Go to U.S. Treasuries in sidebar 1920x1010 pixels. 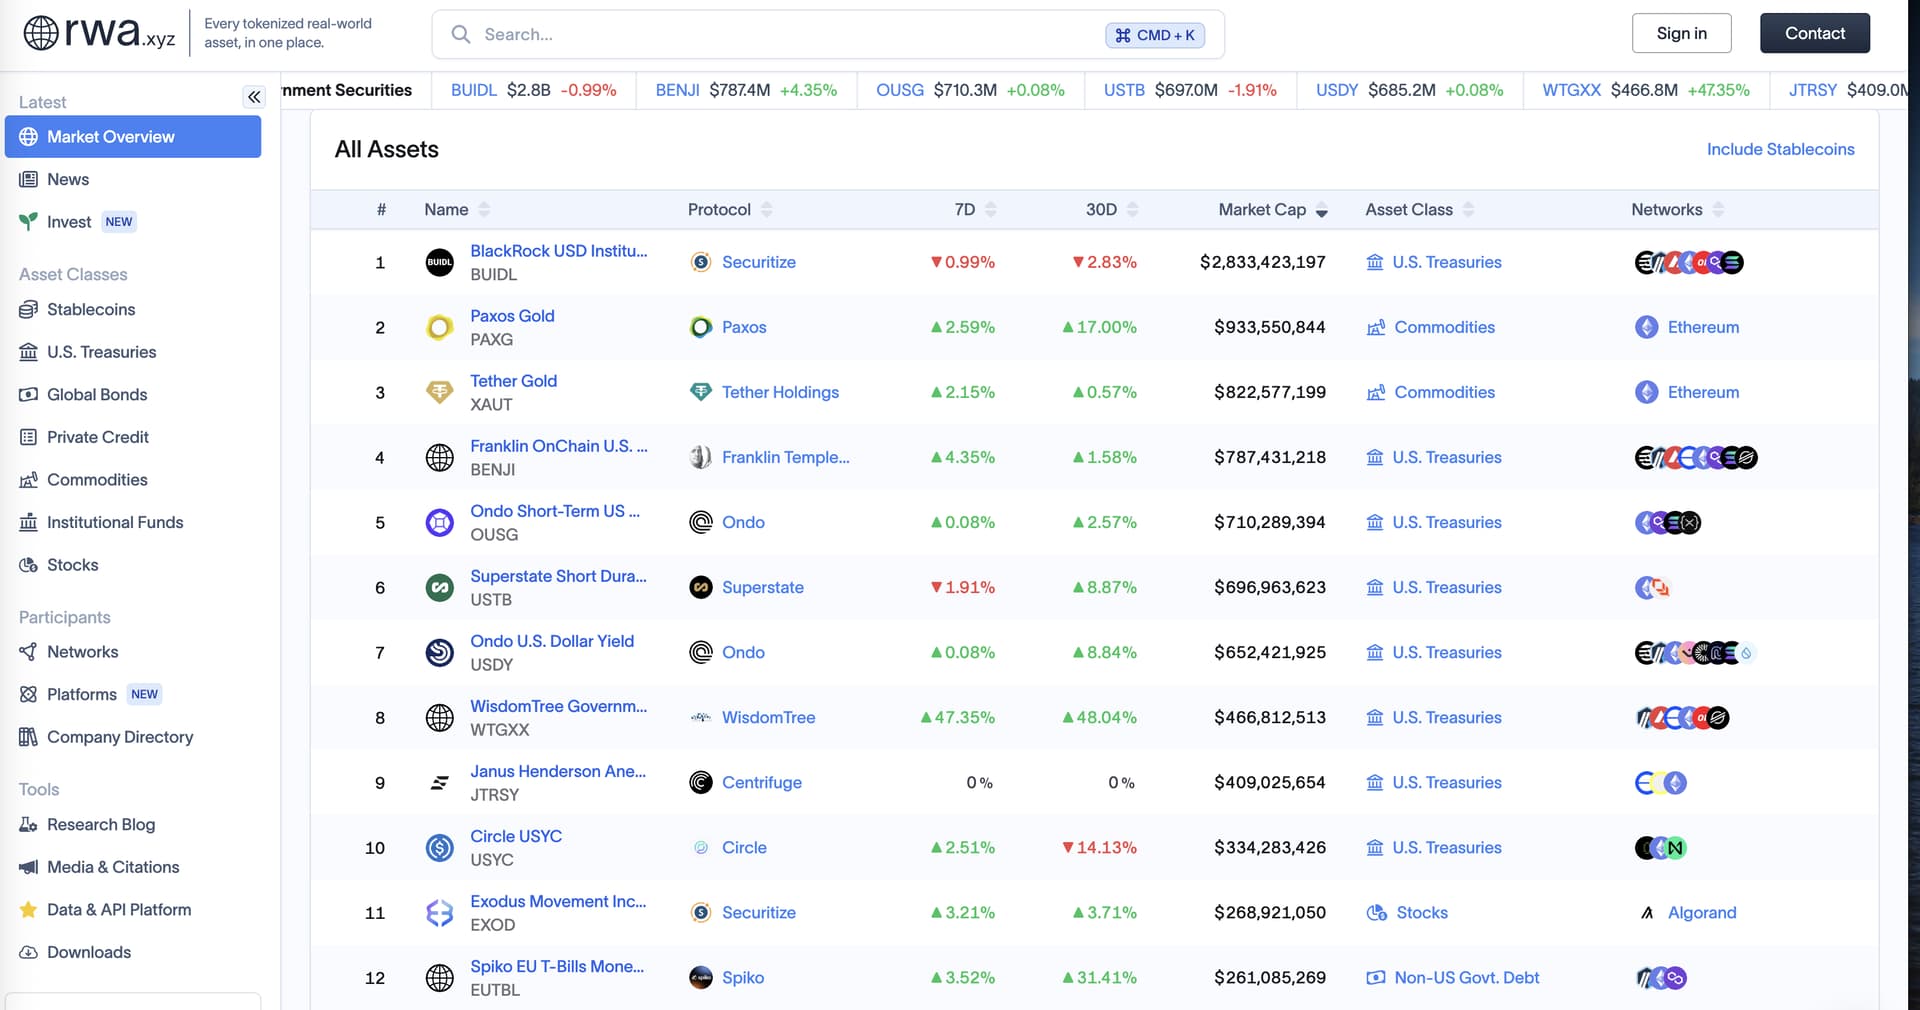pyautogui.click(x=101, y=352)
